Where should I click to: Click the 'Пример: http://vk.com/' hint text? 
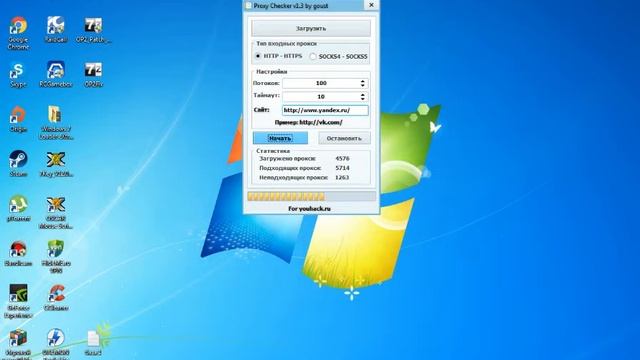coord(309,122)
